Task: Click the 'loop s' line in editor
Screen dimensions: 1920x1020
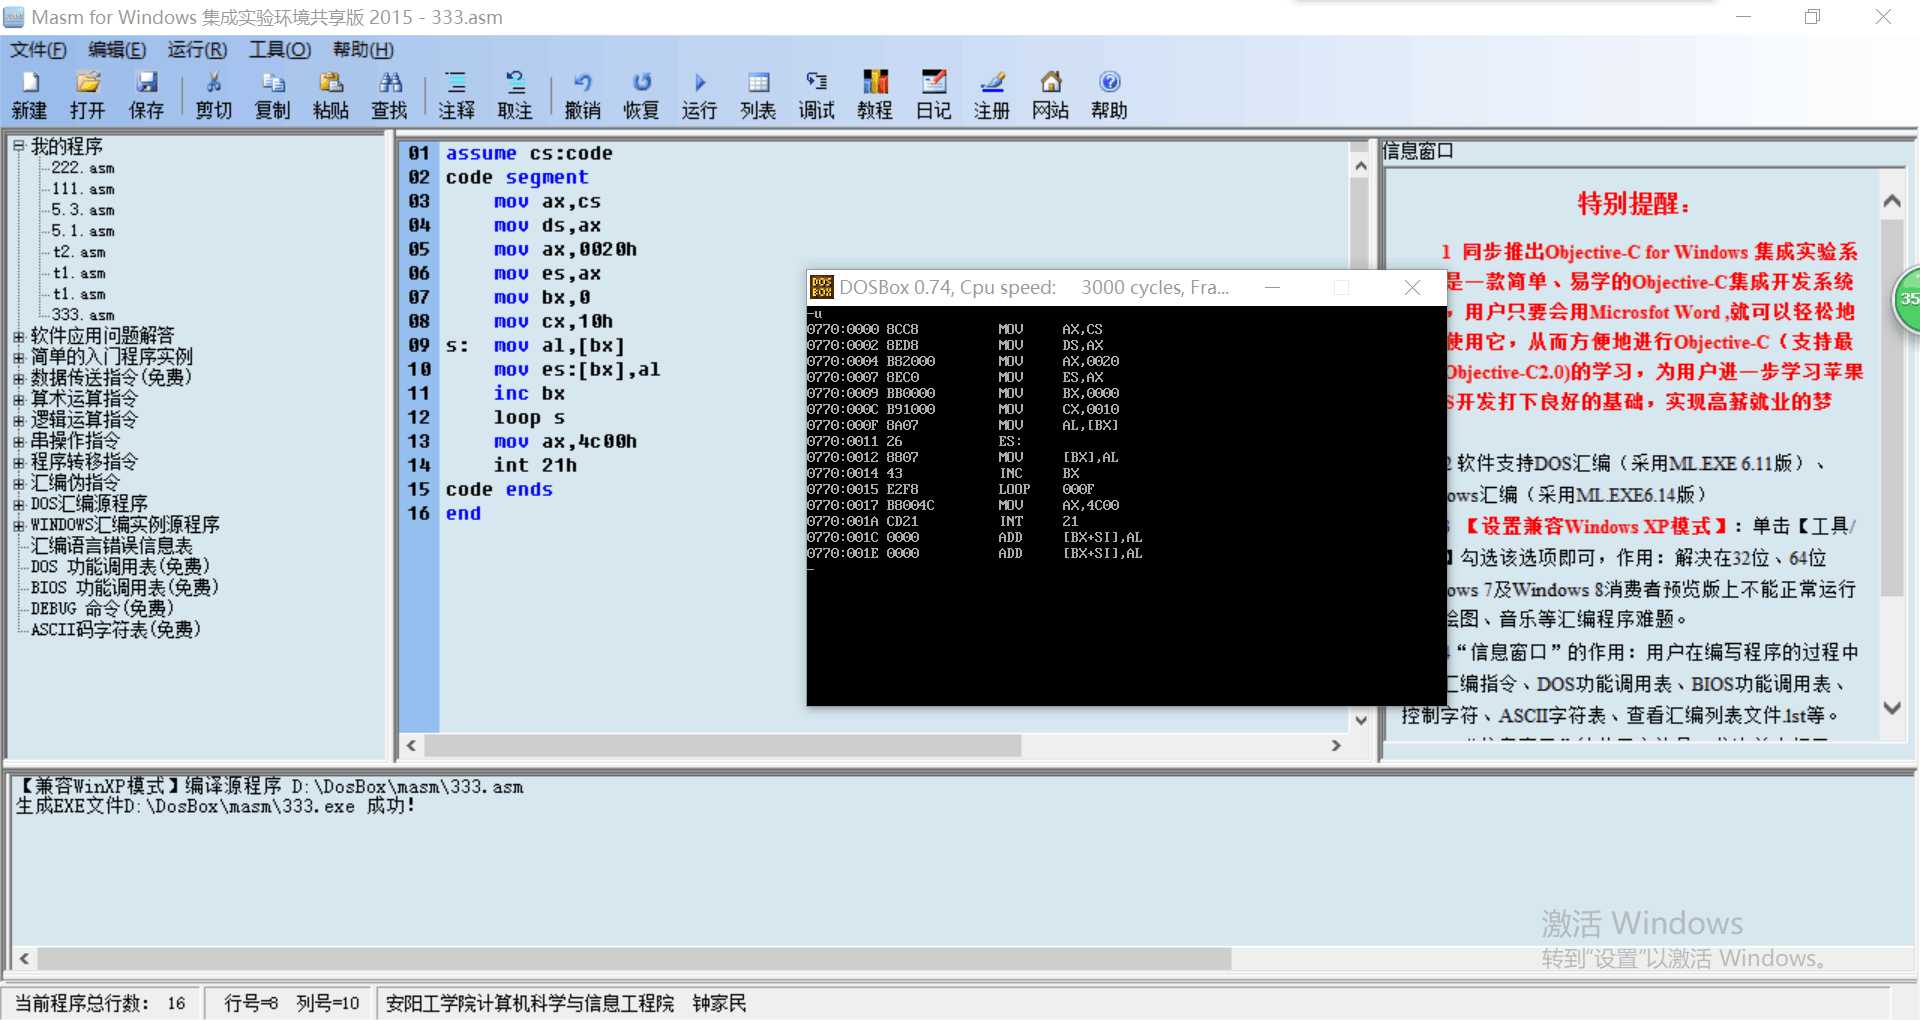Action: 529,417
